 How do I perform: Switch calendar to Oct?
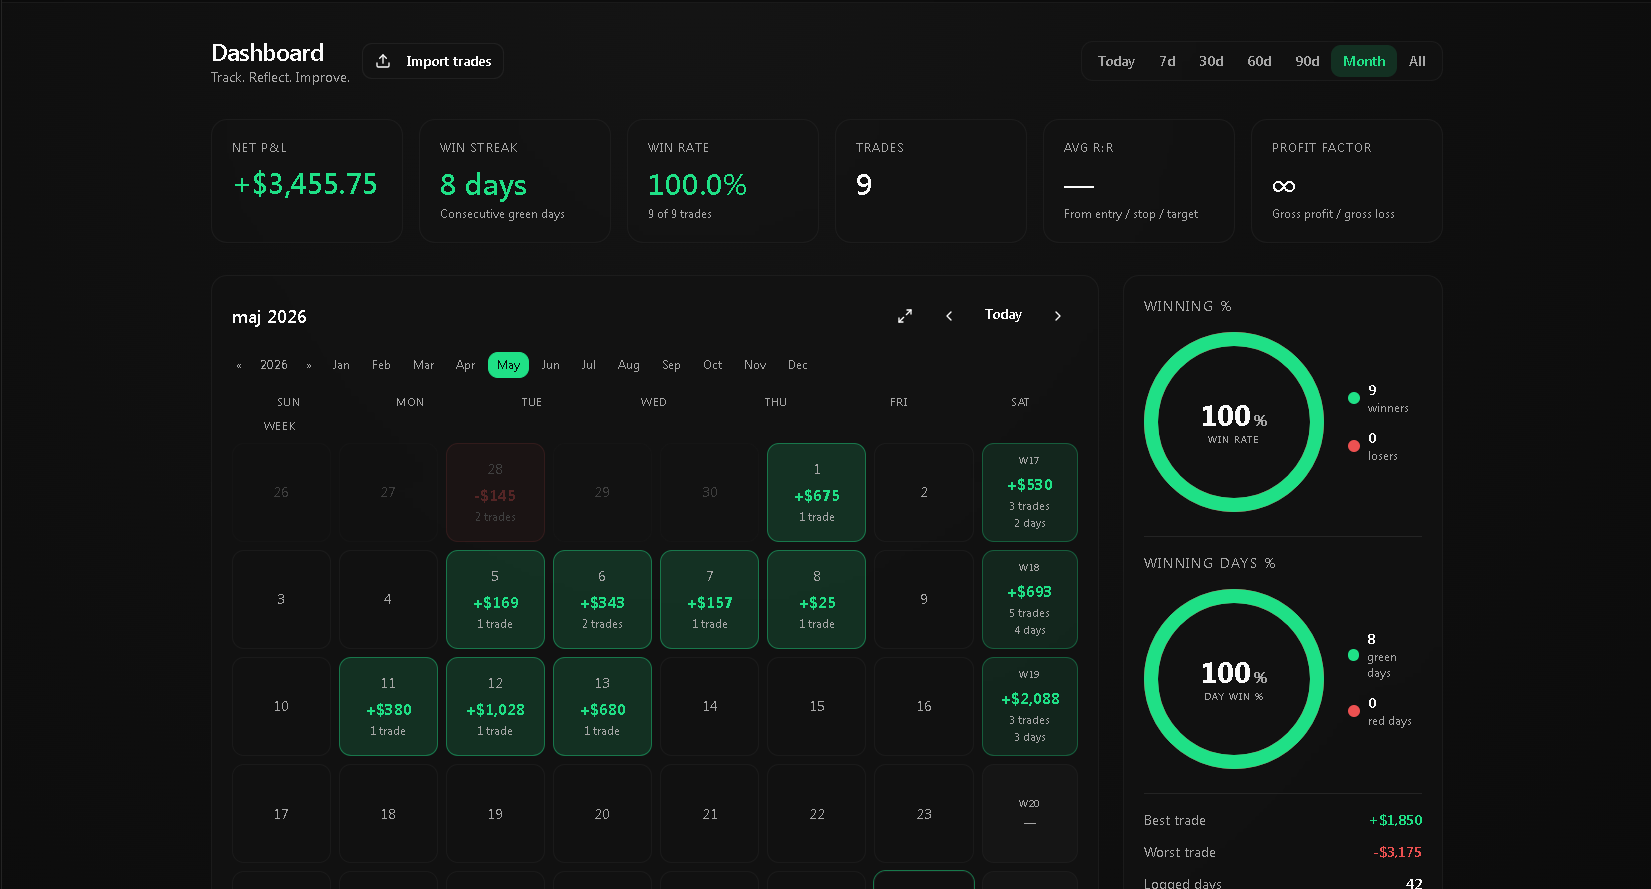pos(713,365)
